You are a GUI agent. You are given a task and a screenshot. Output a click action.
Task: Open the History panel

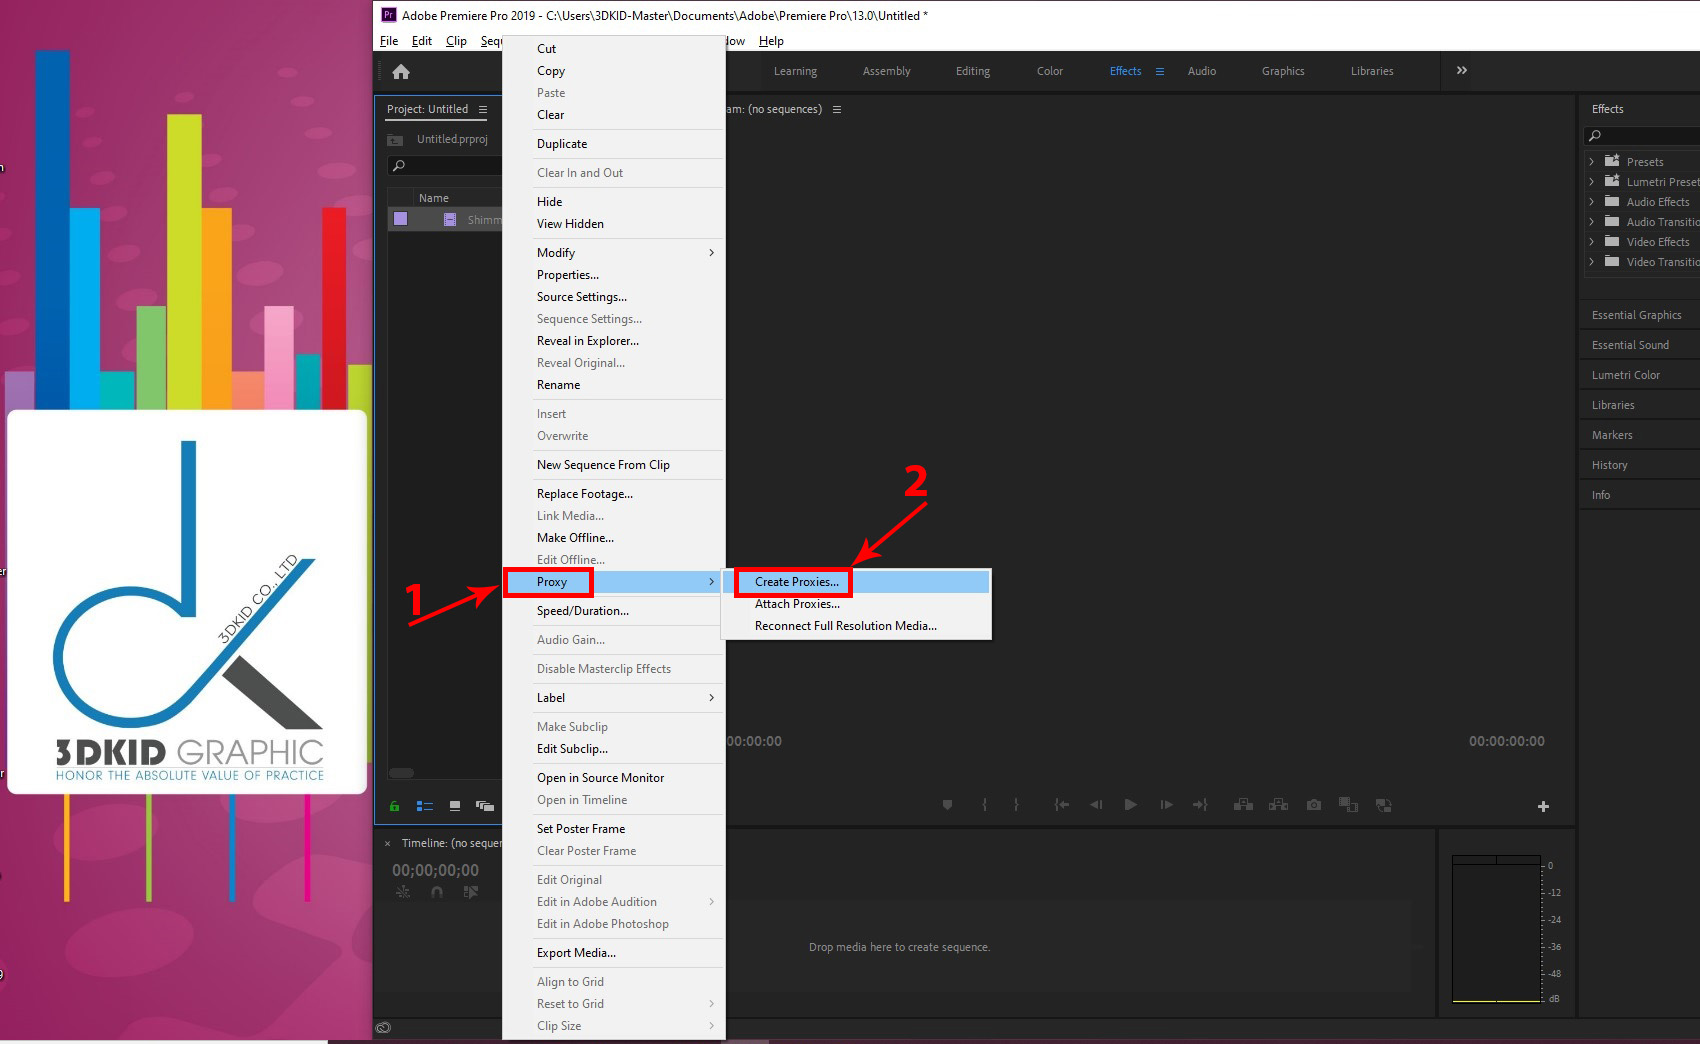(x=1610, y=465)
